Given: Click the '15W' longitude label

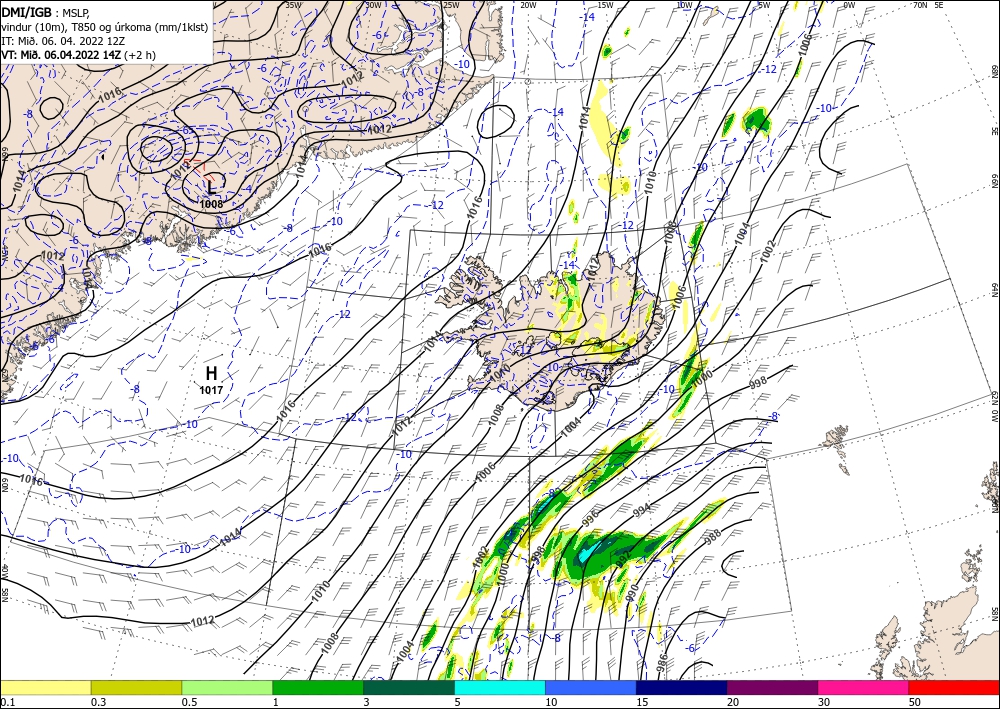Looking at the screenshot, I should (x=605, y=5).
